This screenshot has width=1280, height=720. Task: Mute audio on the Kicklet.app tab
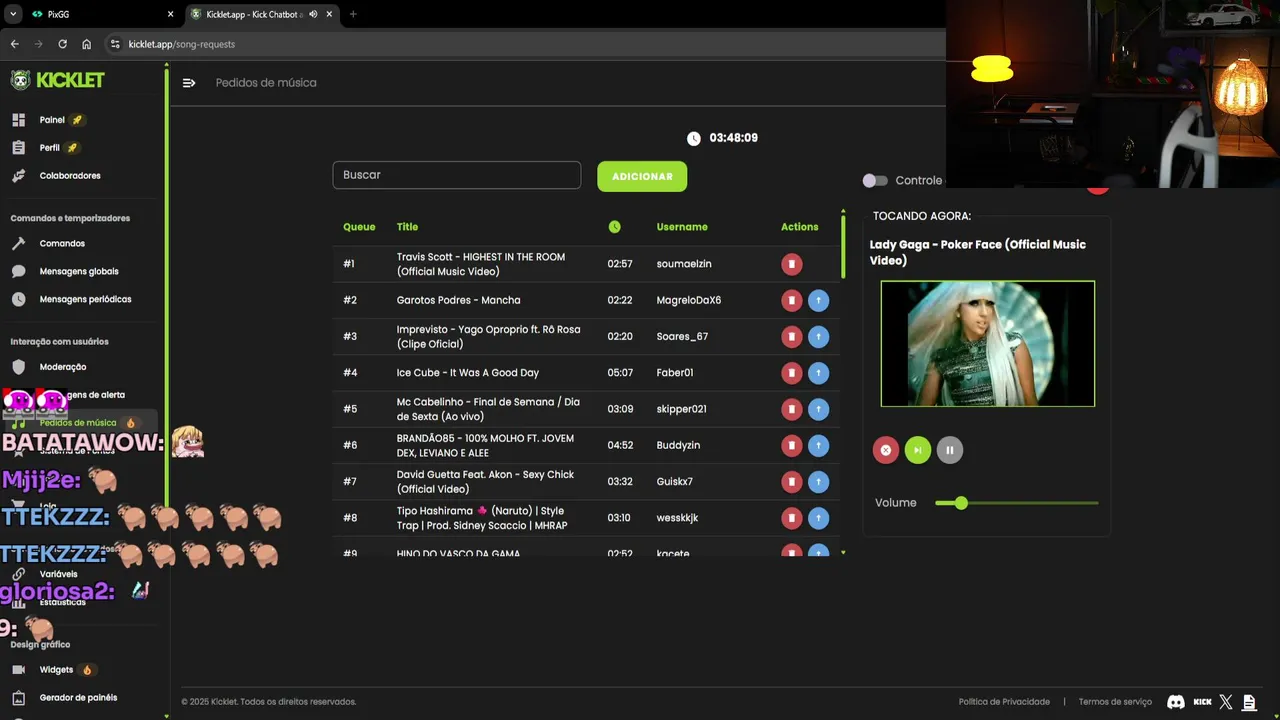pos(314,14)
